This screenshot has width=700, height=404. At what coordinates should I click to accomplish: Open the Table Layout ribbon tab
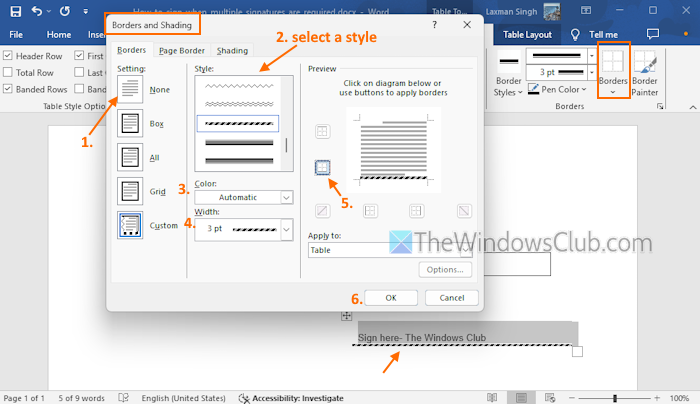coord(527,35)
